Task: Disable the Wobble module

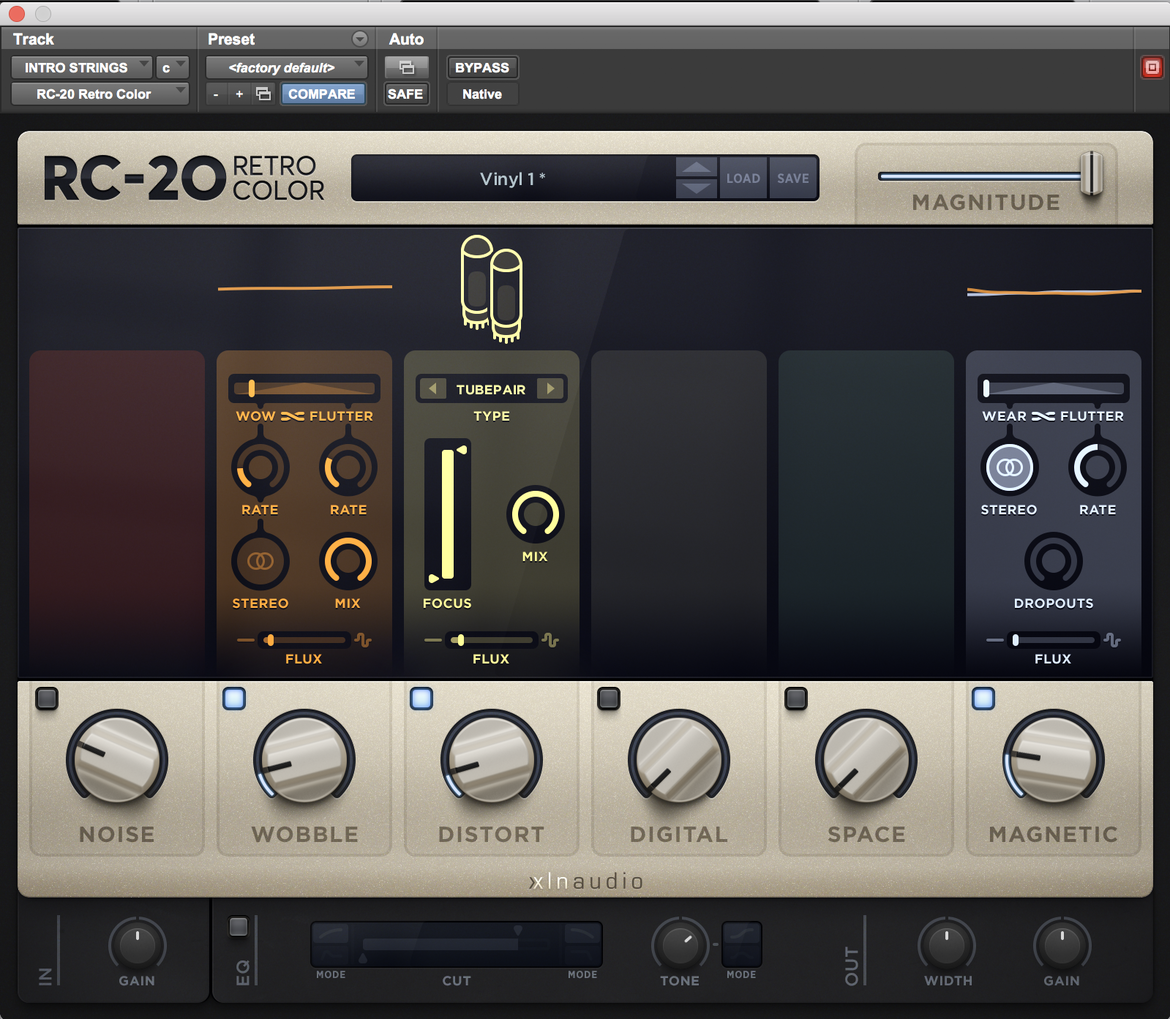Action: 234,698
